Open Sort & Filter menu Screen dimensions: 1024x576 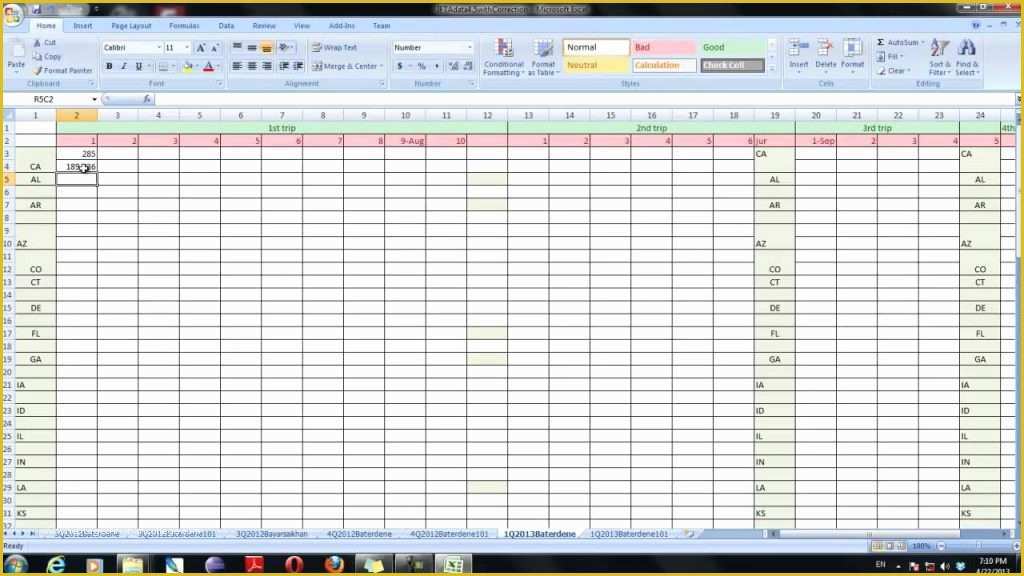click(x=940, y=57)
